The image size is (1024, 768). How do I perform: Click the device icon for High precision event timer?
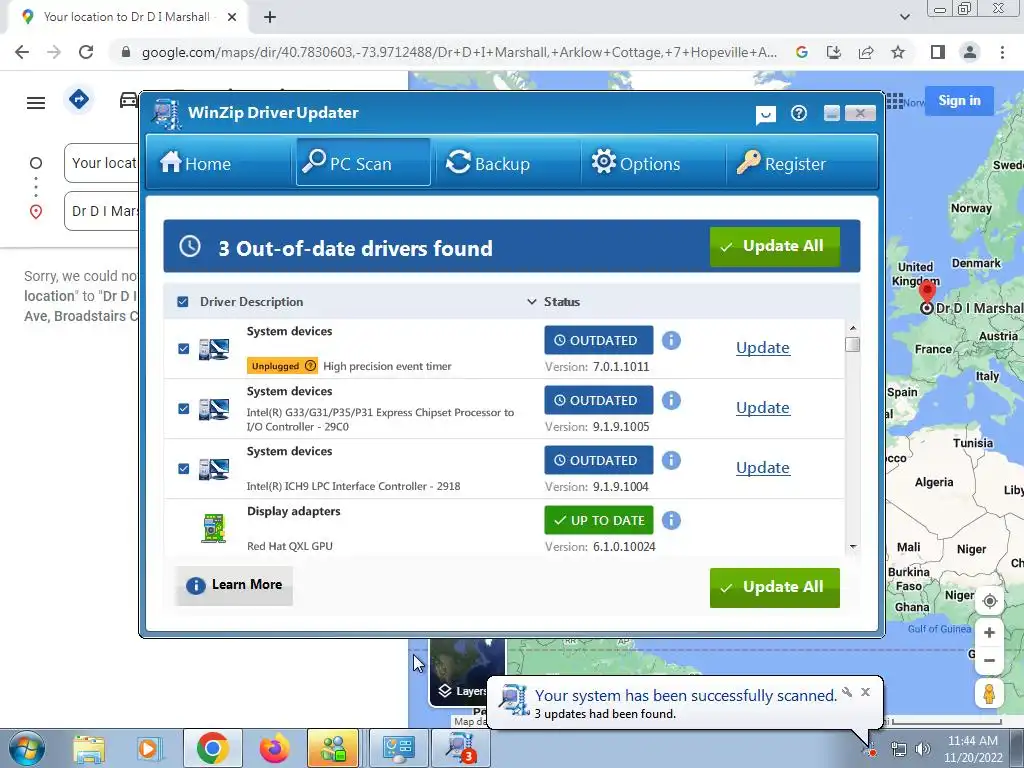click(x=214, y=349)
